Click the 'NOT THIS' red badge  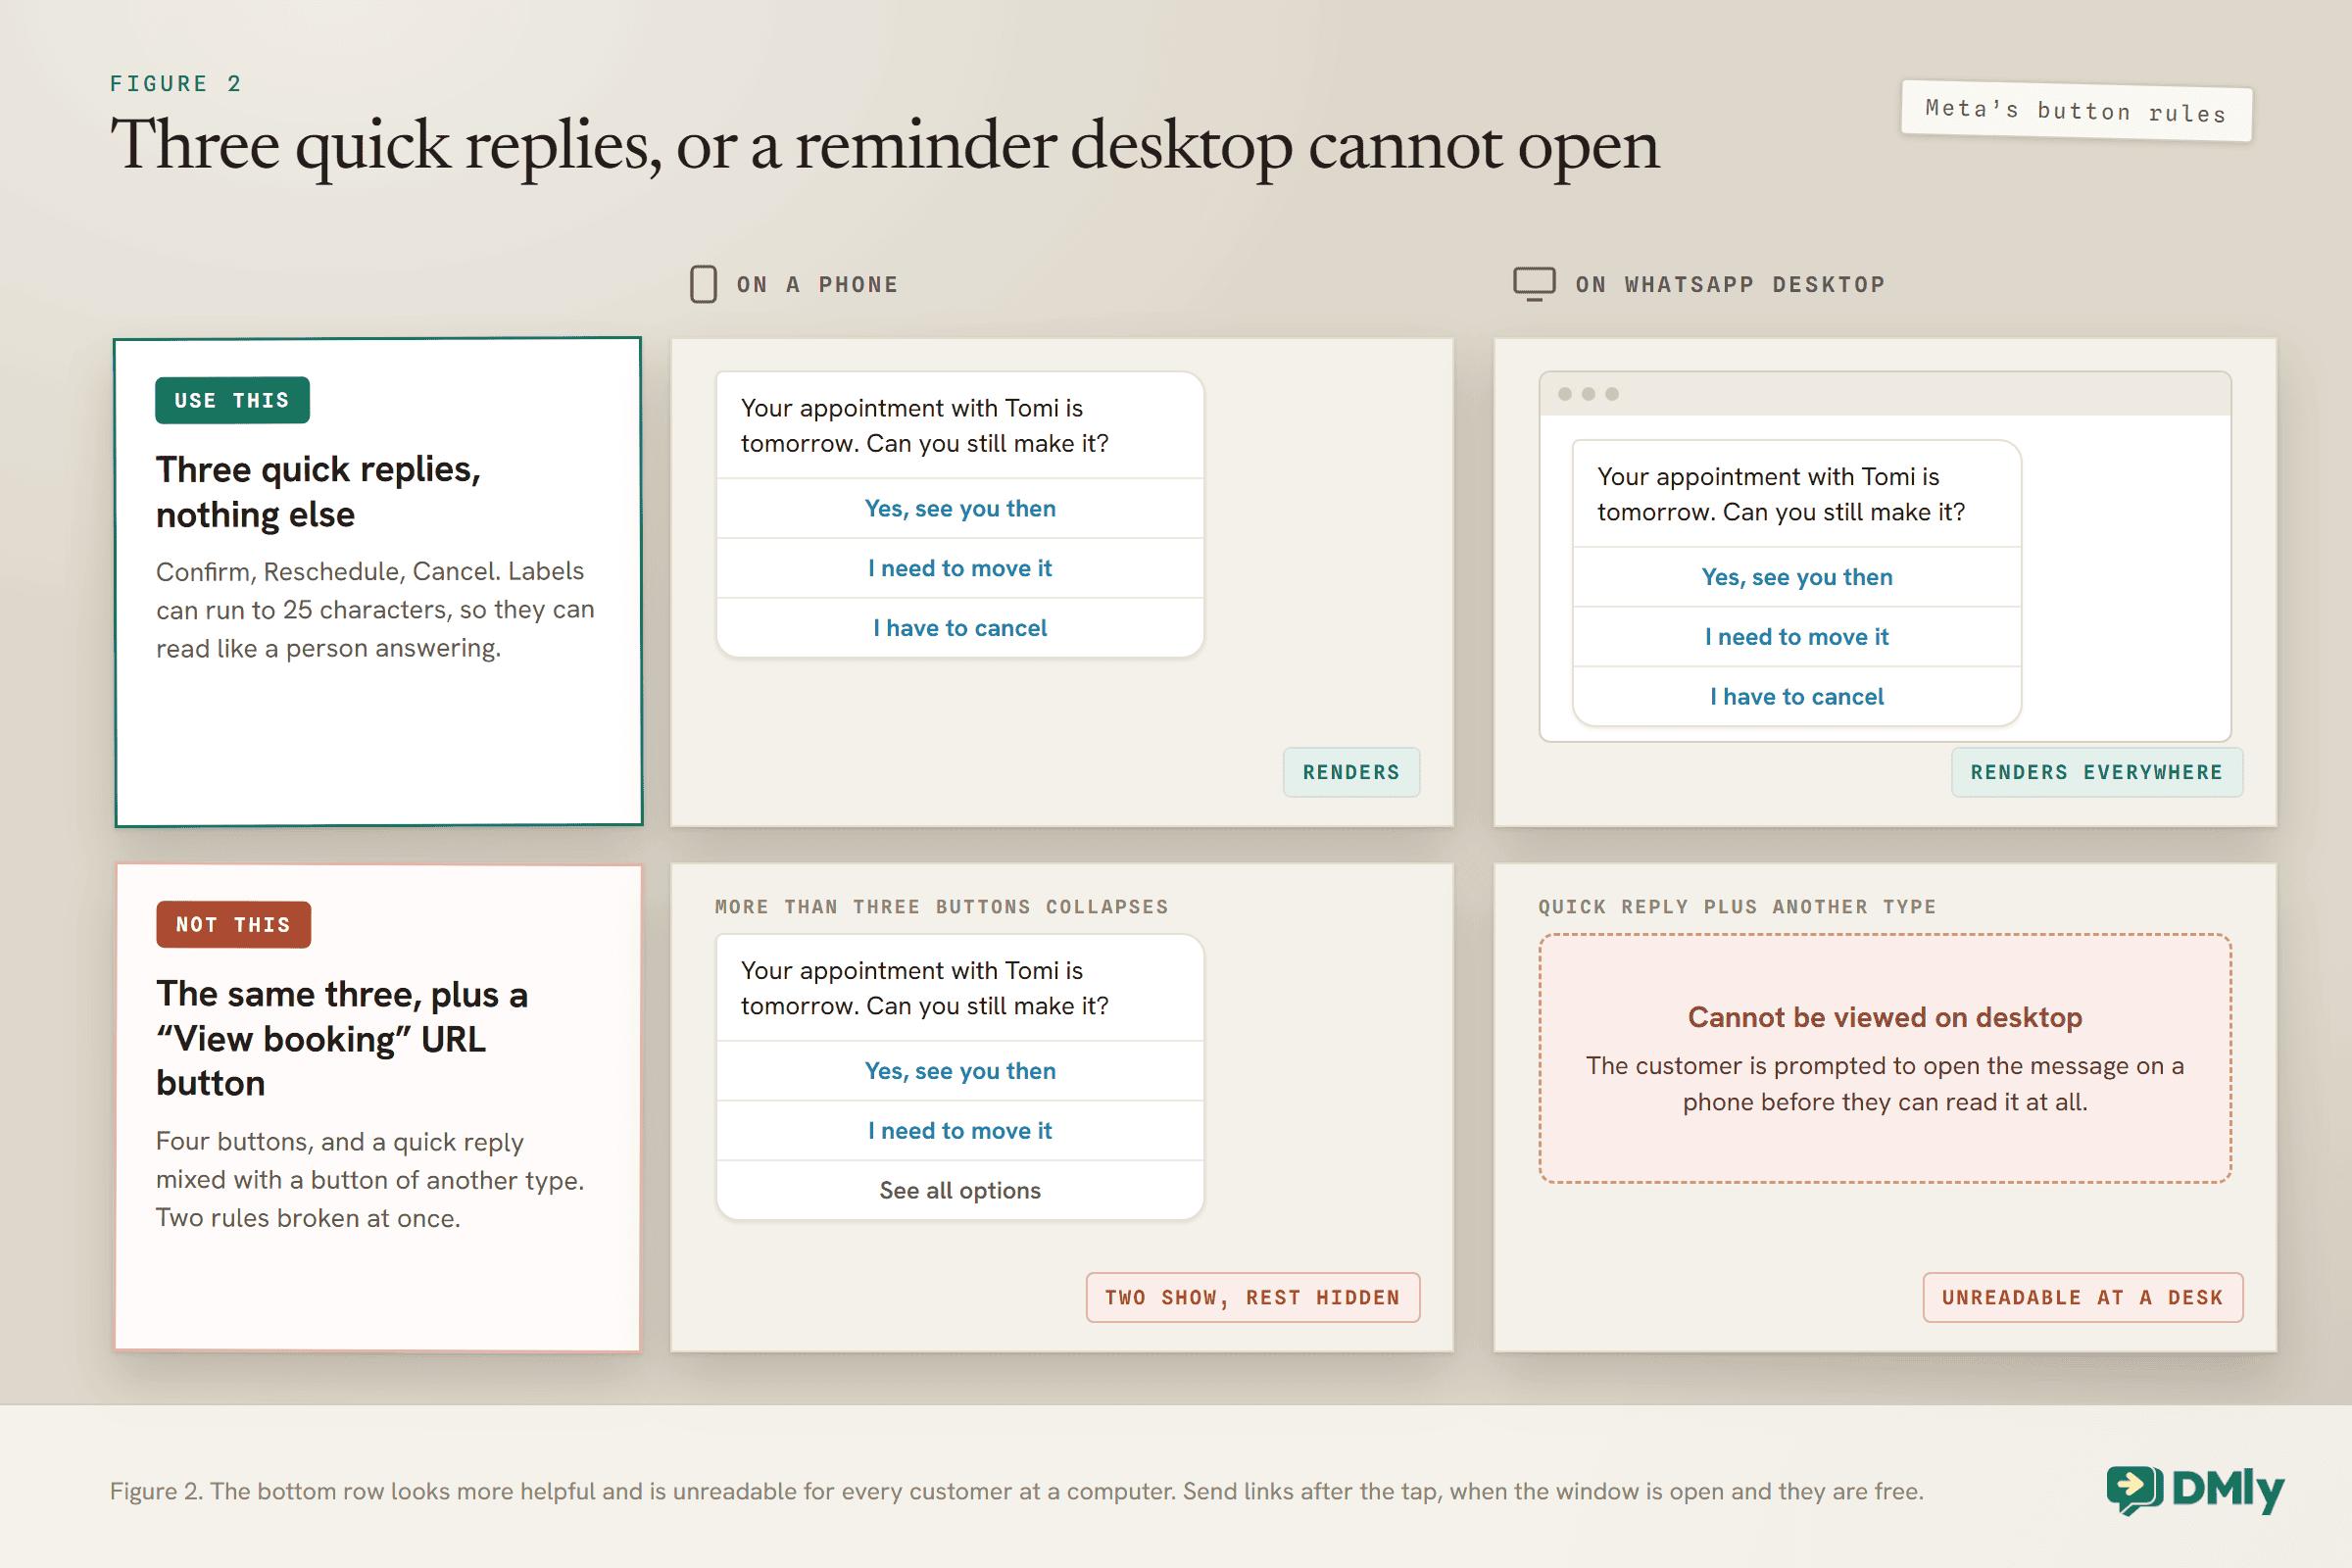point(233,925)
